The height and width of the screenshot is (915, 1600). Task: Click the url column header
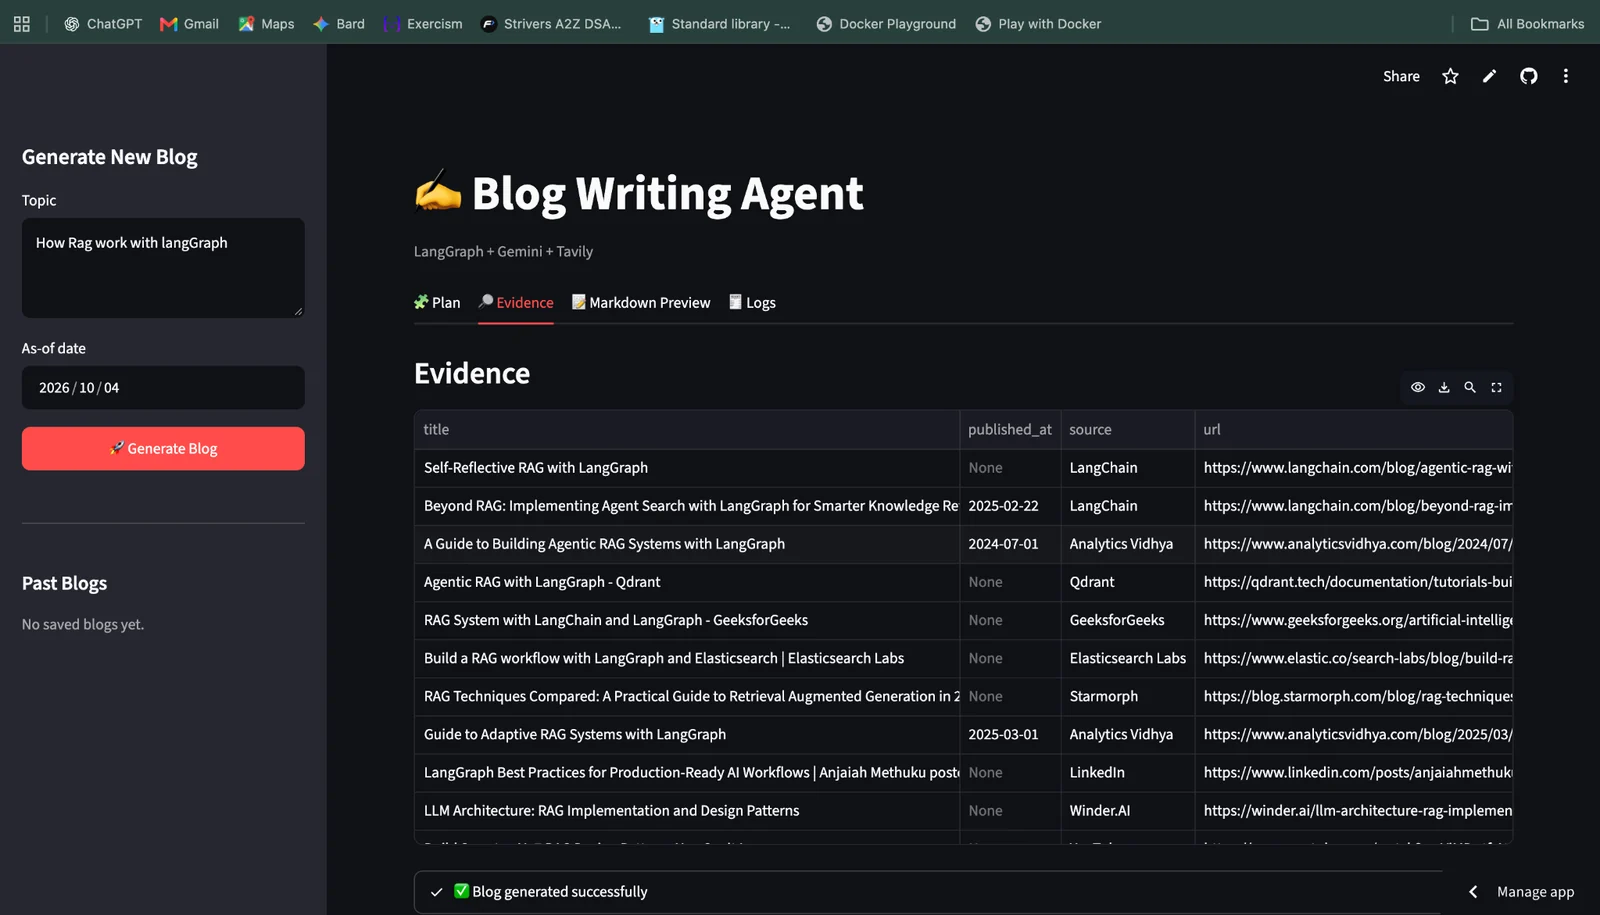click(x=1354, y=429)
